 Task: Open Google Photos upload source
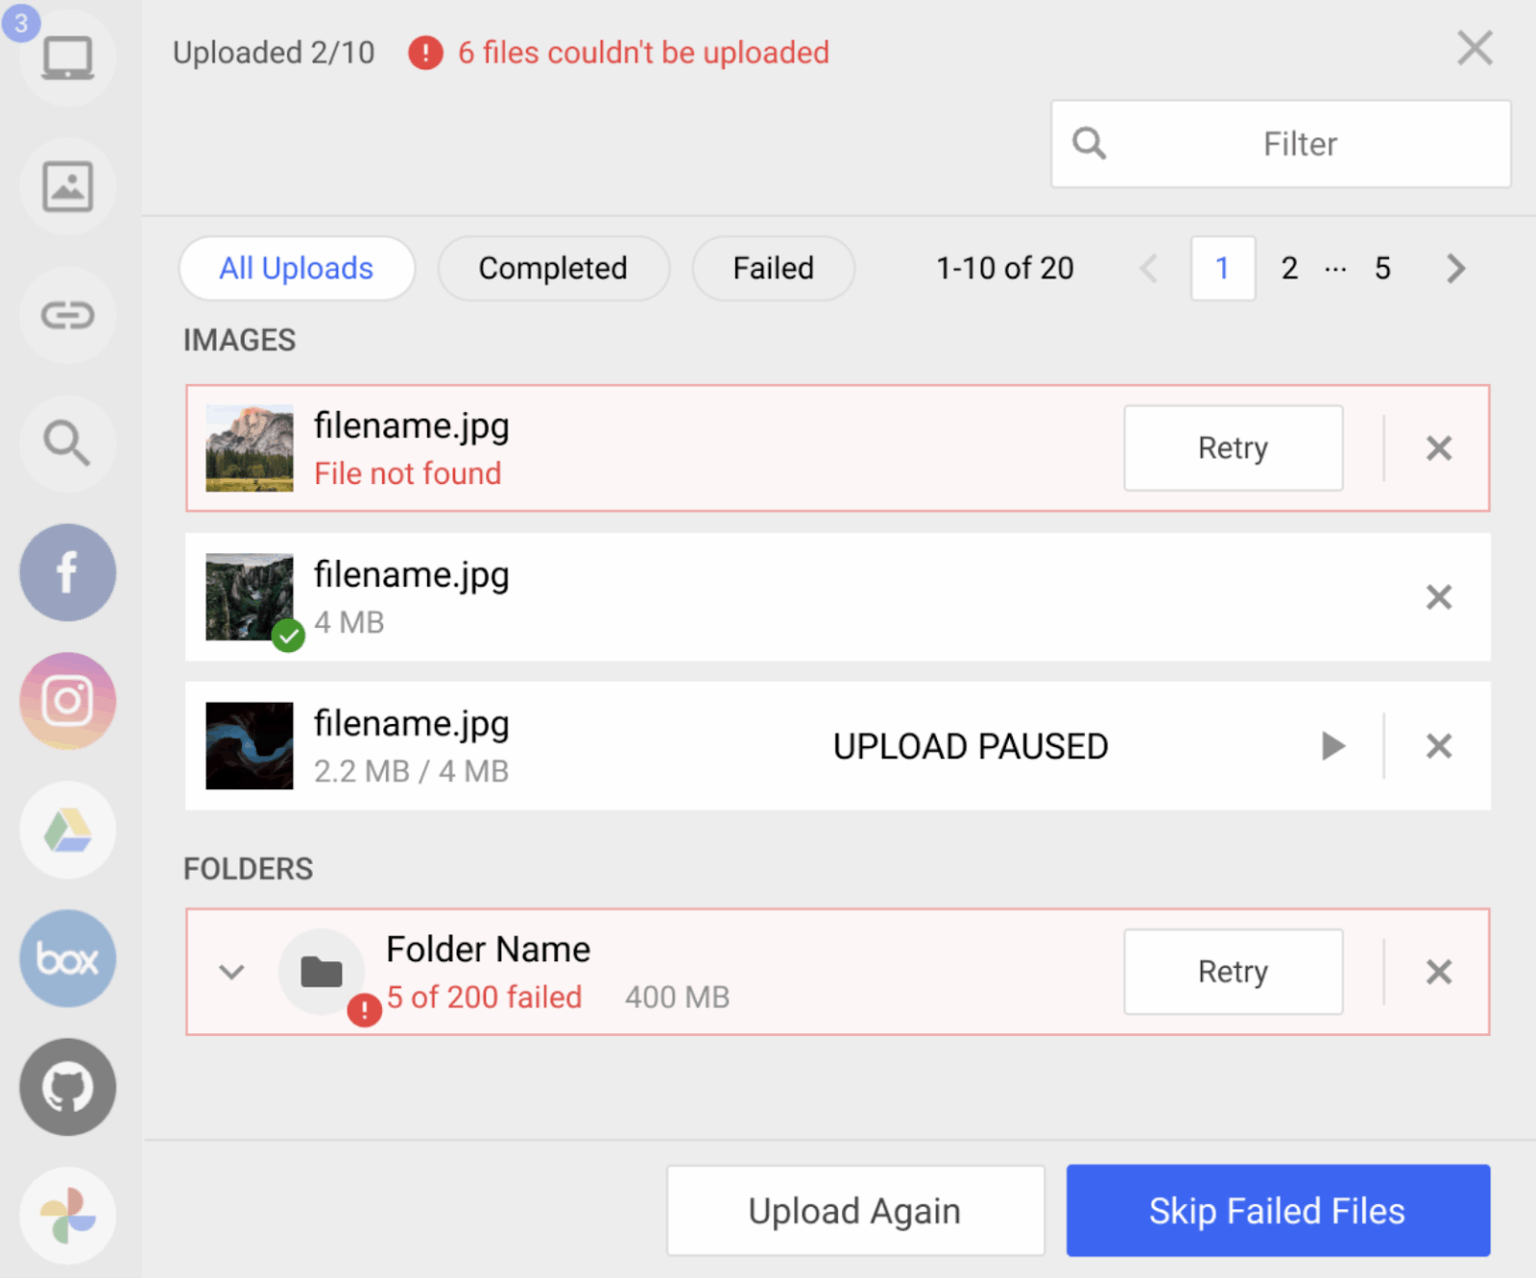pos(67,1215)
